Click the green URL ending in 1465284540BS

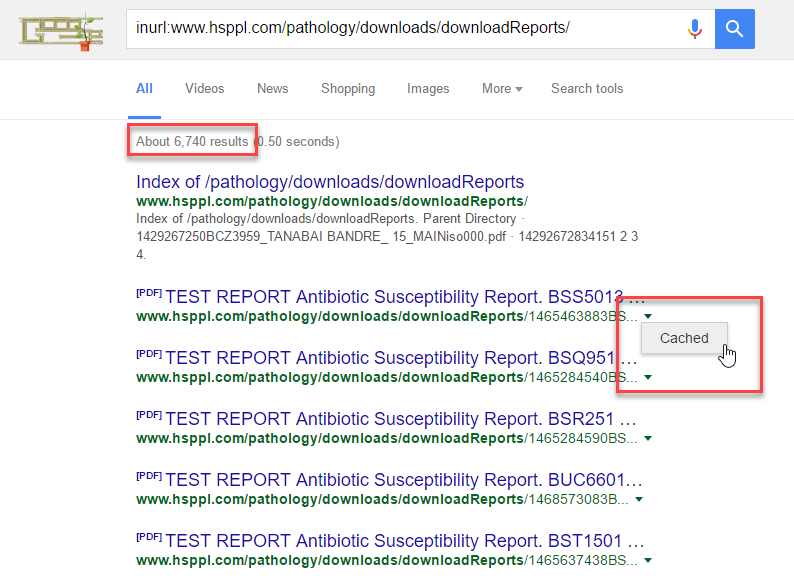(387, 377)
